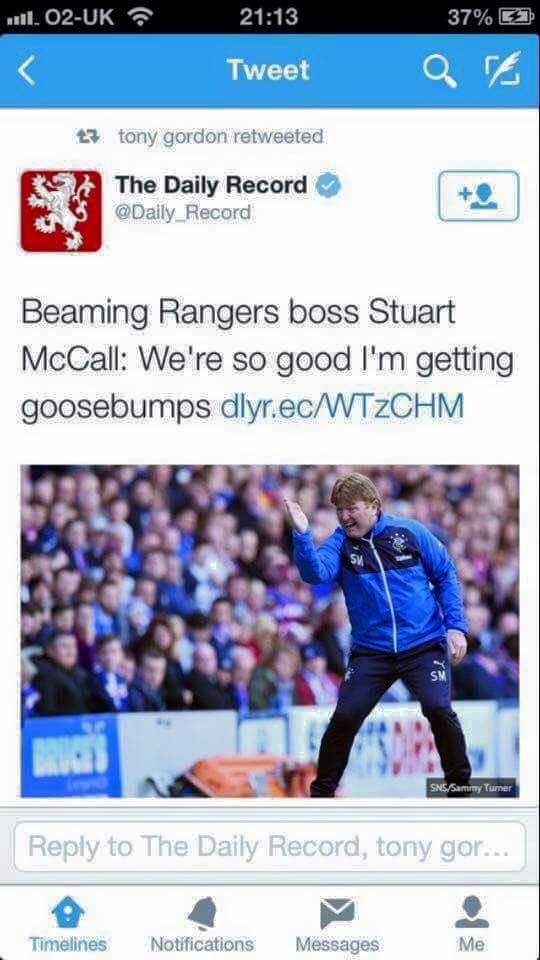
Task: Open the Me profile tab
Action: 471,924
